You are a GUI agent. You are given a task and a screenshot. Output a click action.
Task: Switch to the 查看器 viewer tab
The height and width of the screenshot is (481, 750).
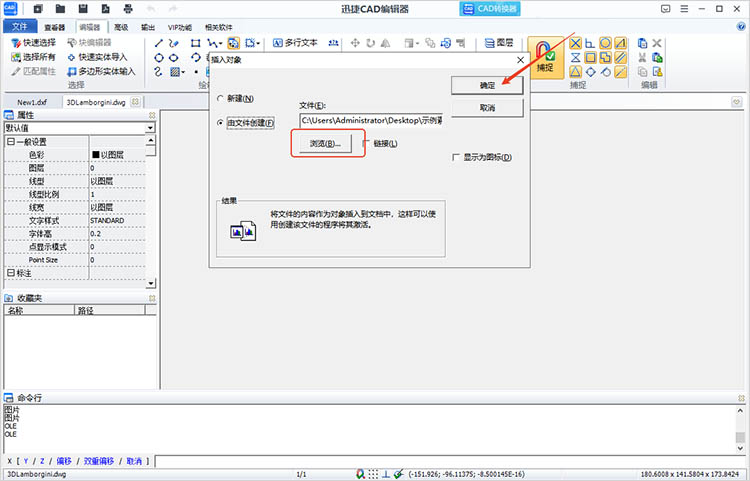tap(55, 27)
